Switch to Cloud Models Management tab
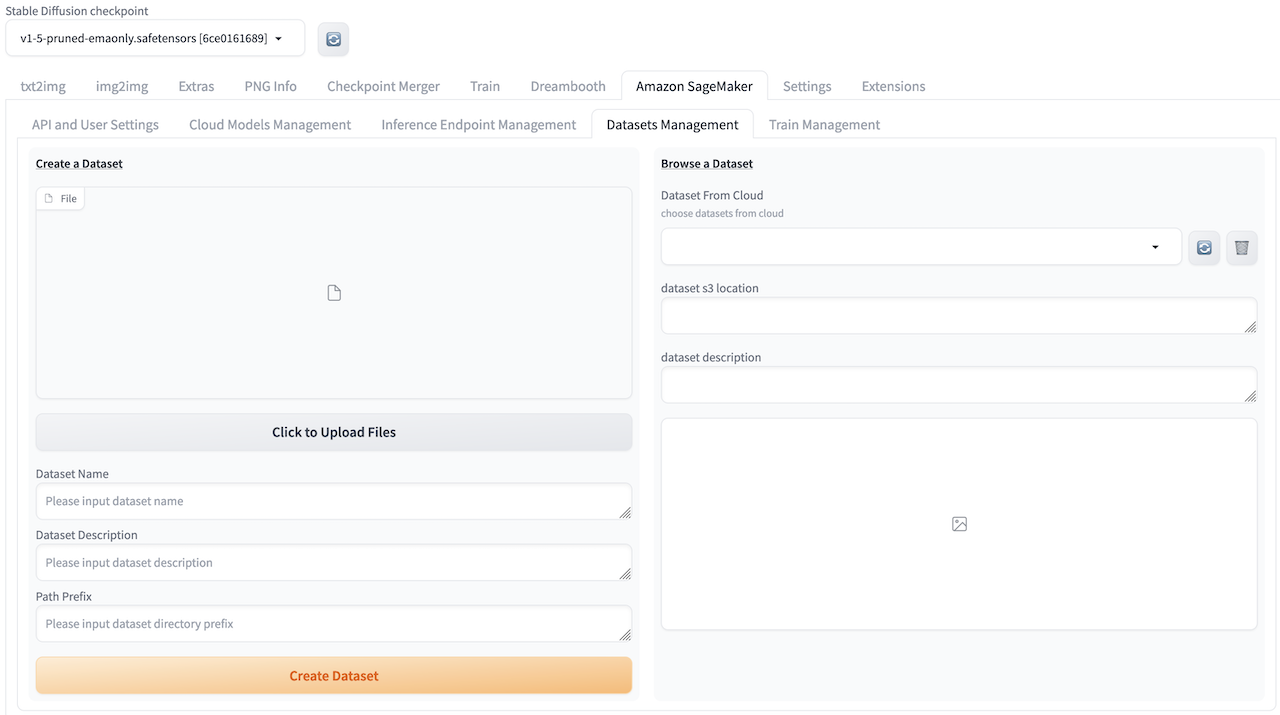This screenshot has height=715, width=1280. (x=270, y=125)
